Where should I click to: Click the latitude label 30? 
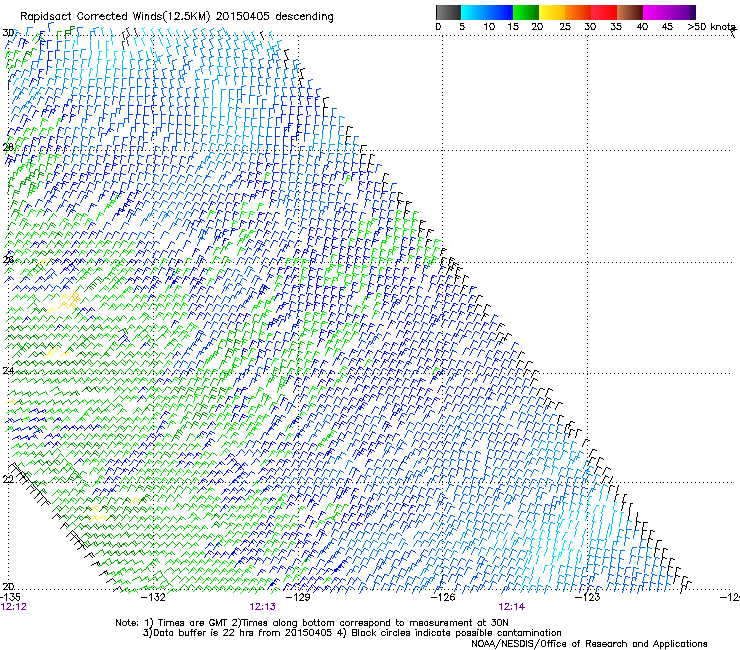(8, 33)
